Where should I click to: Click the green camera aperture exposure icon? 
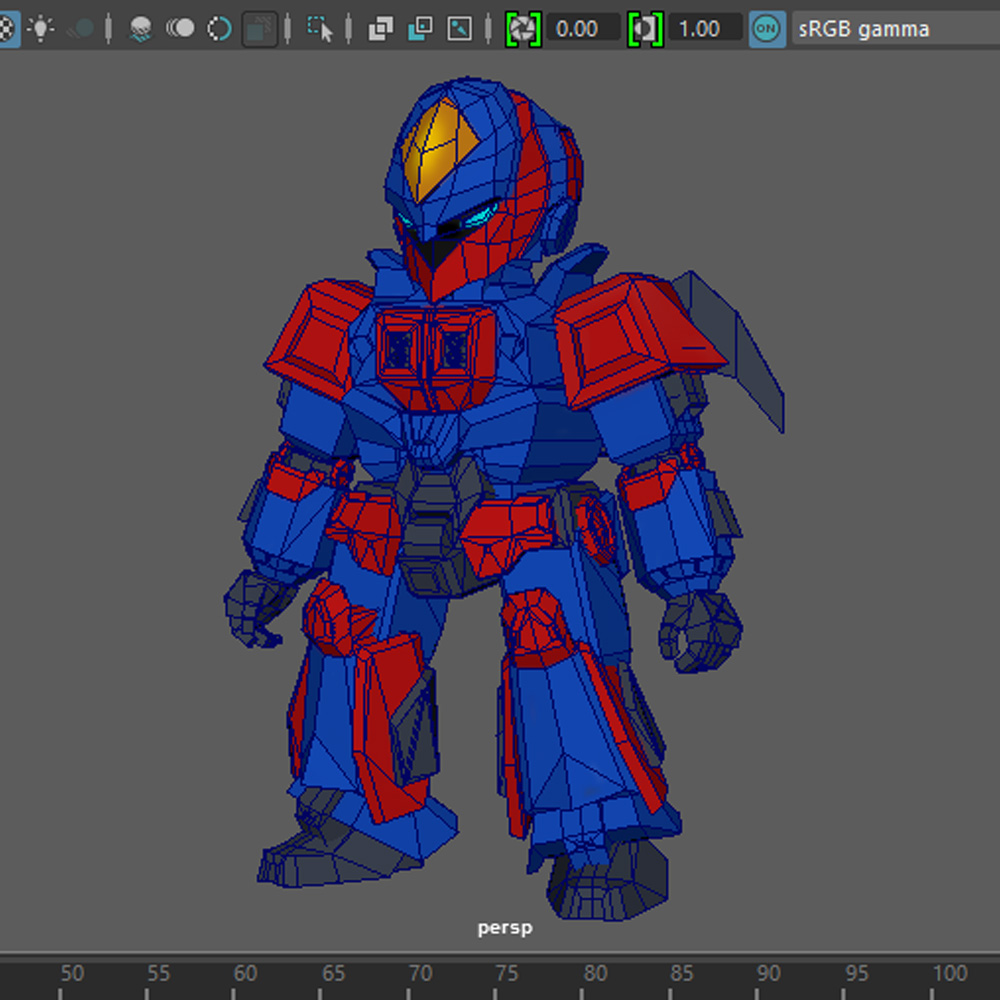tap(521, 29)
